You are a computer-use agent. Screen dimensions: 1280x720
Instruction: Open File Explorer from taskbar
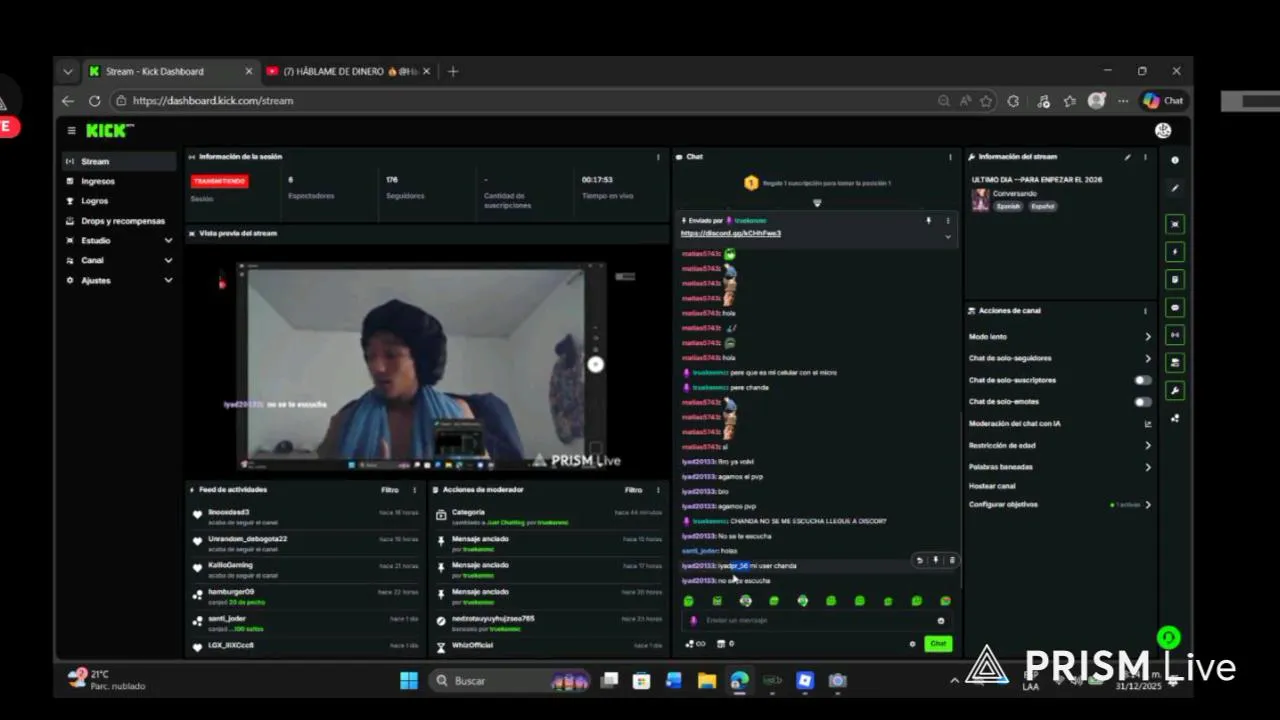point(707,681)
